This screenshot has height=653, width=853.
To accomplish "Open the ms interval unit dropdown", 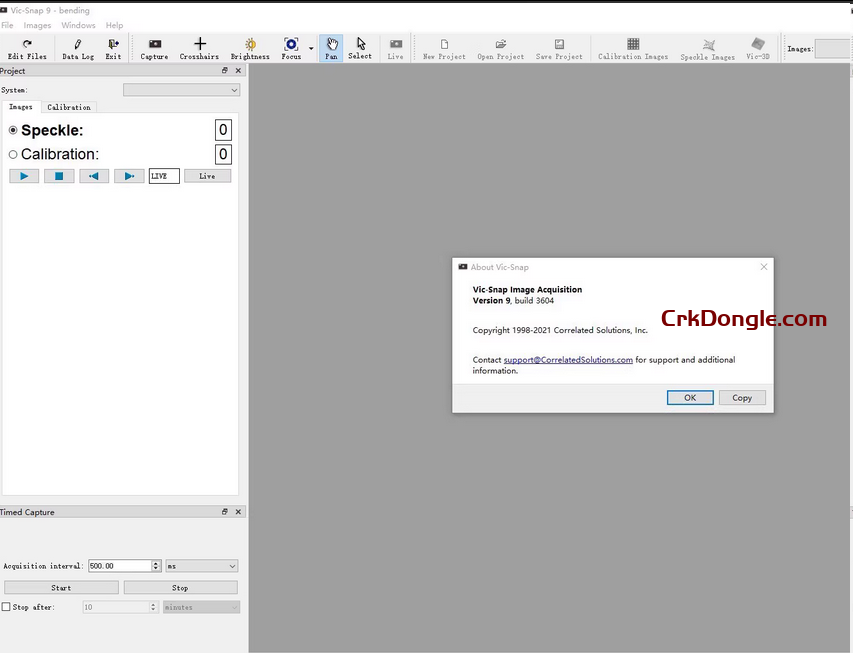I will click(201, 566).
